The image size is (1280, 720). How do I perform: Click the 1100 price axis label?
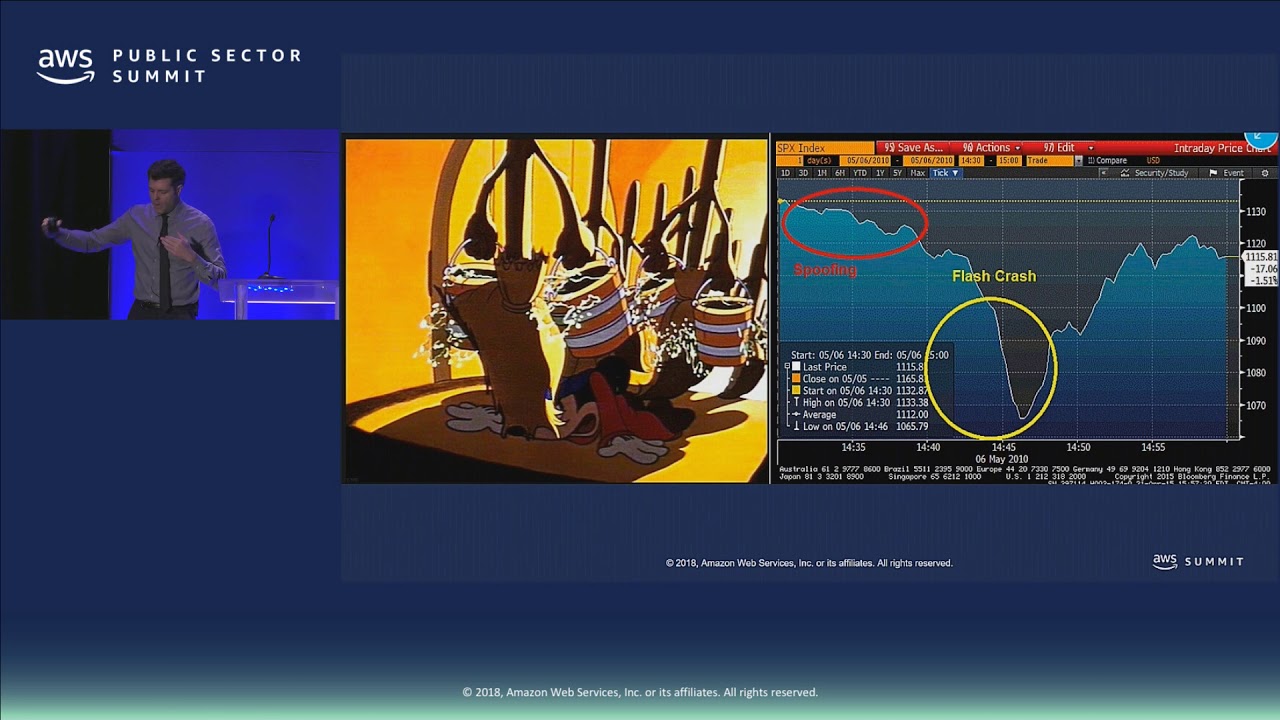[1254, 308]
